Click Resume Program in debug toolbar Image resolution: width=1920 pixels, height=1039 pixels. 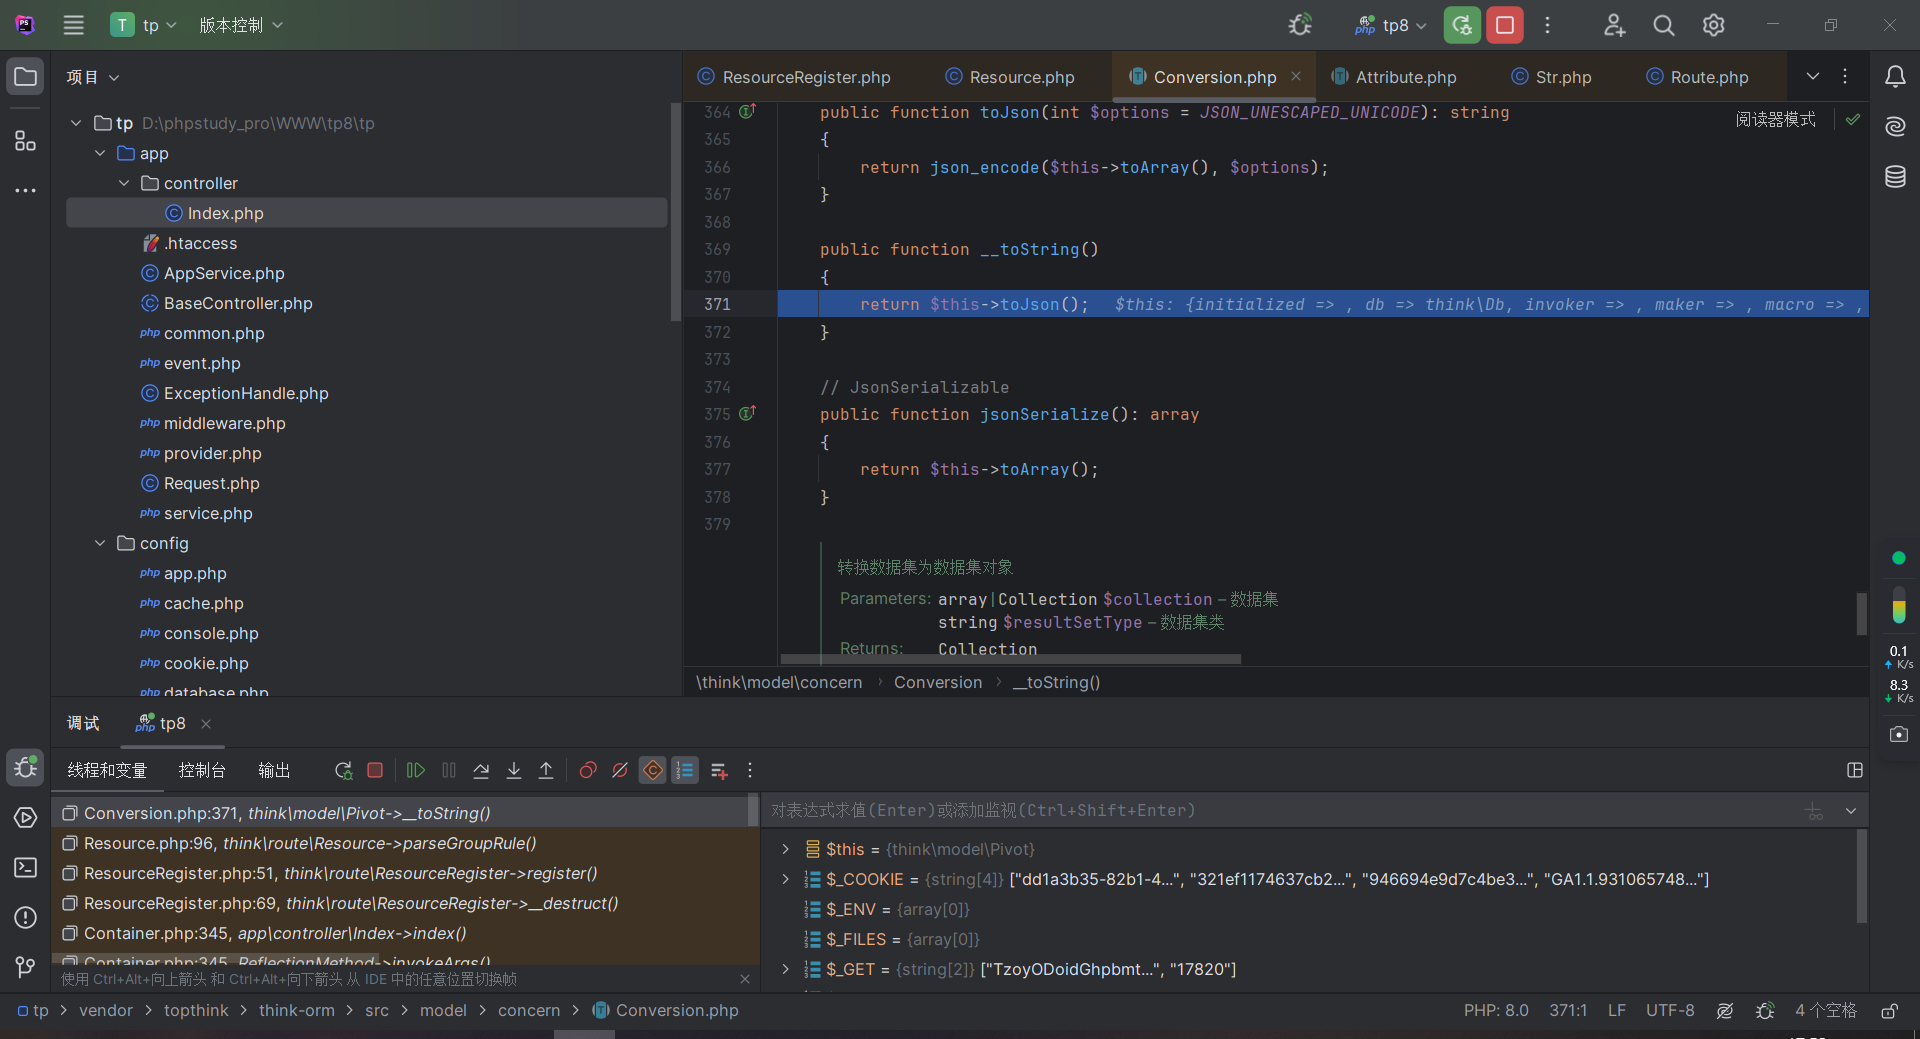pyautogui.click(x=416, y=770)
